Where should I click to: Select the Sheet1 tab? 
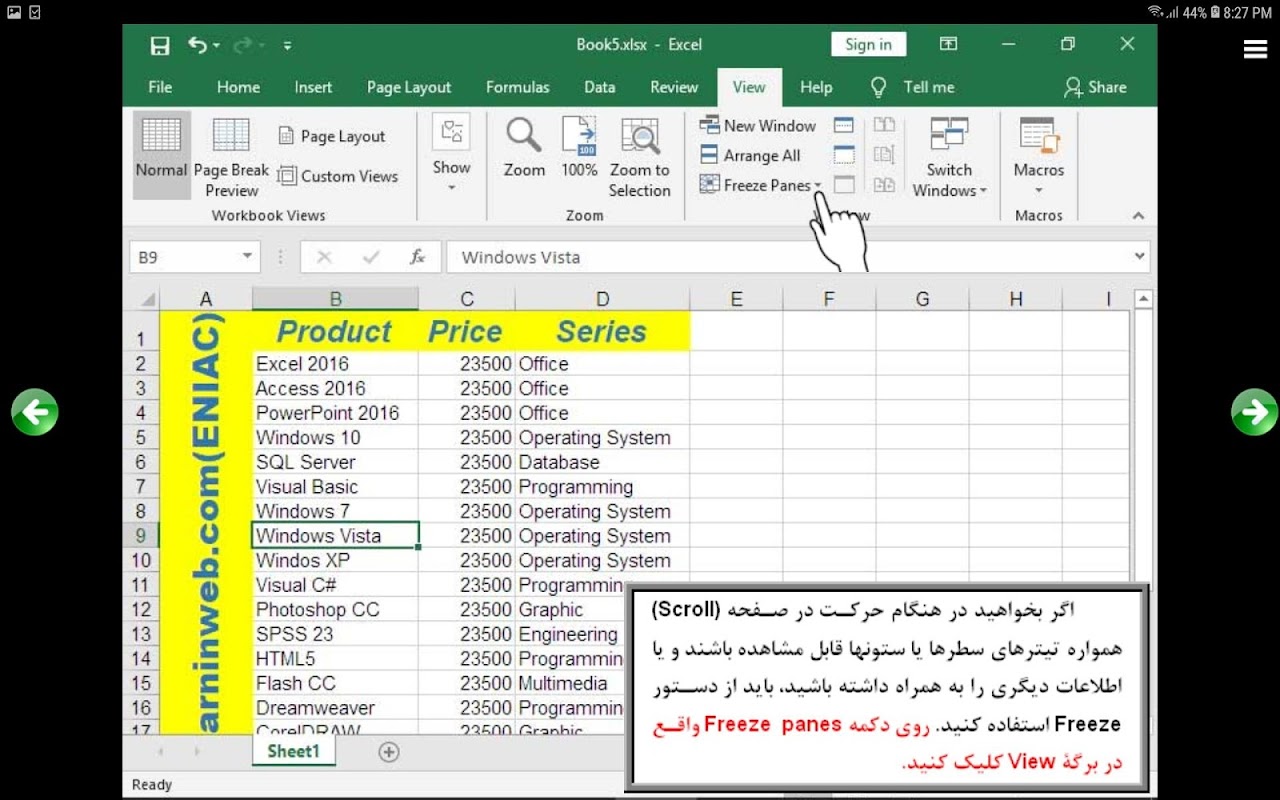tap(294, 752)
